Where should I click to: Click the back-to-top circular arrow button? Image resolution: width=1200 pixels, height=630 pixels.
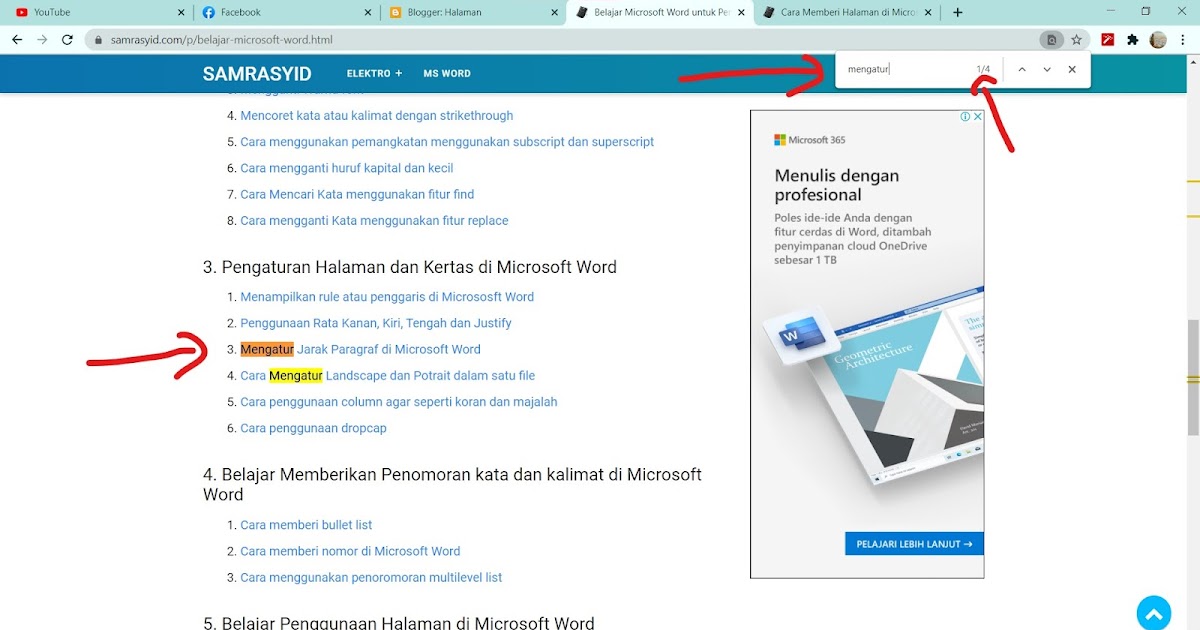[x=1154, y=611]
